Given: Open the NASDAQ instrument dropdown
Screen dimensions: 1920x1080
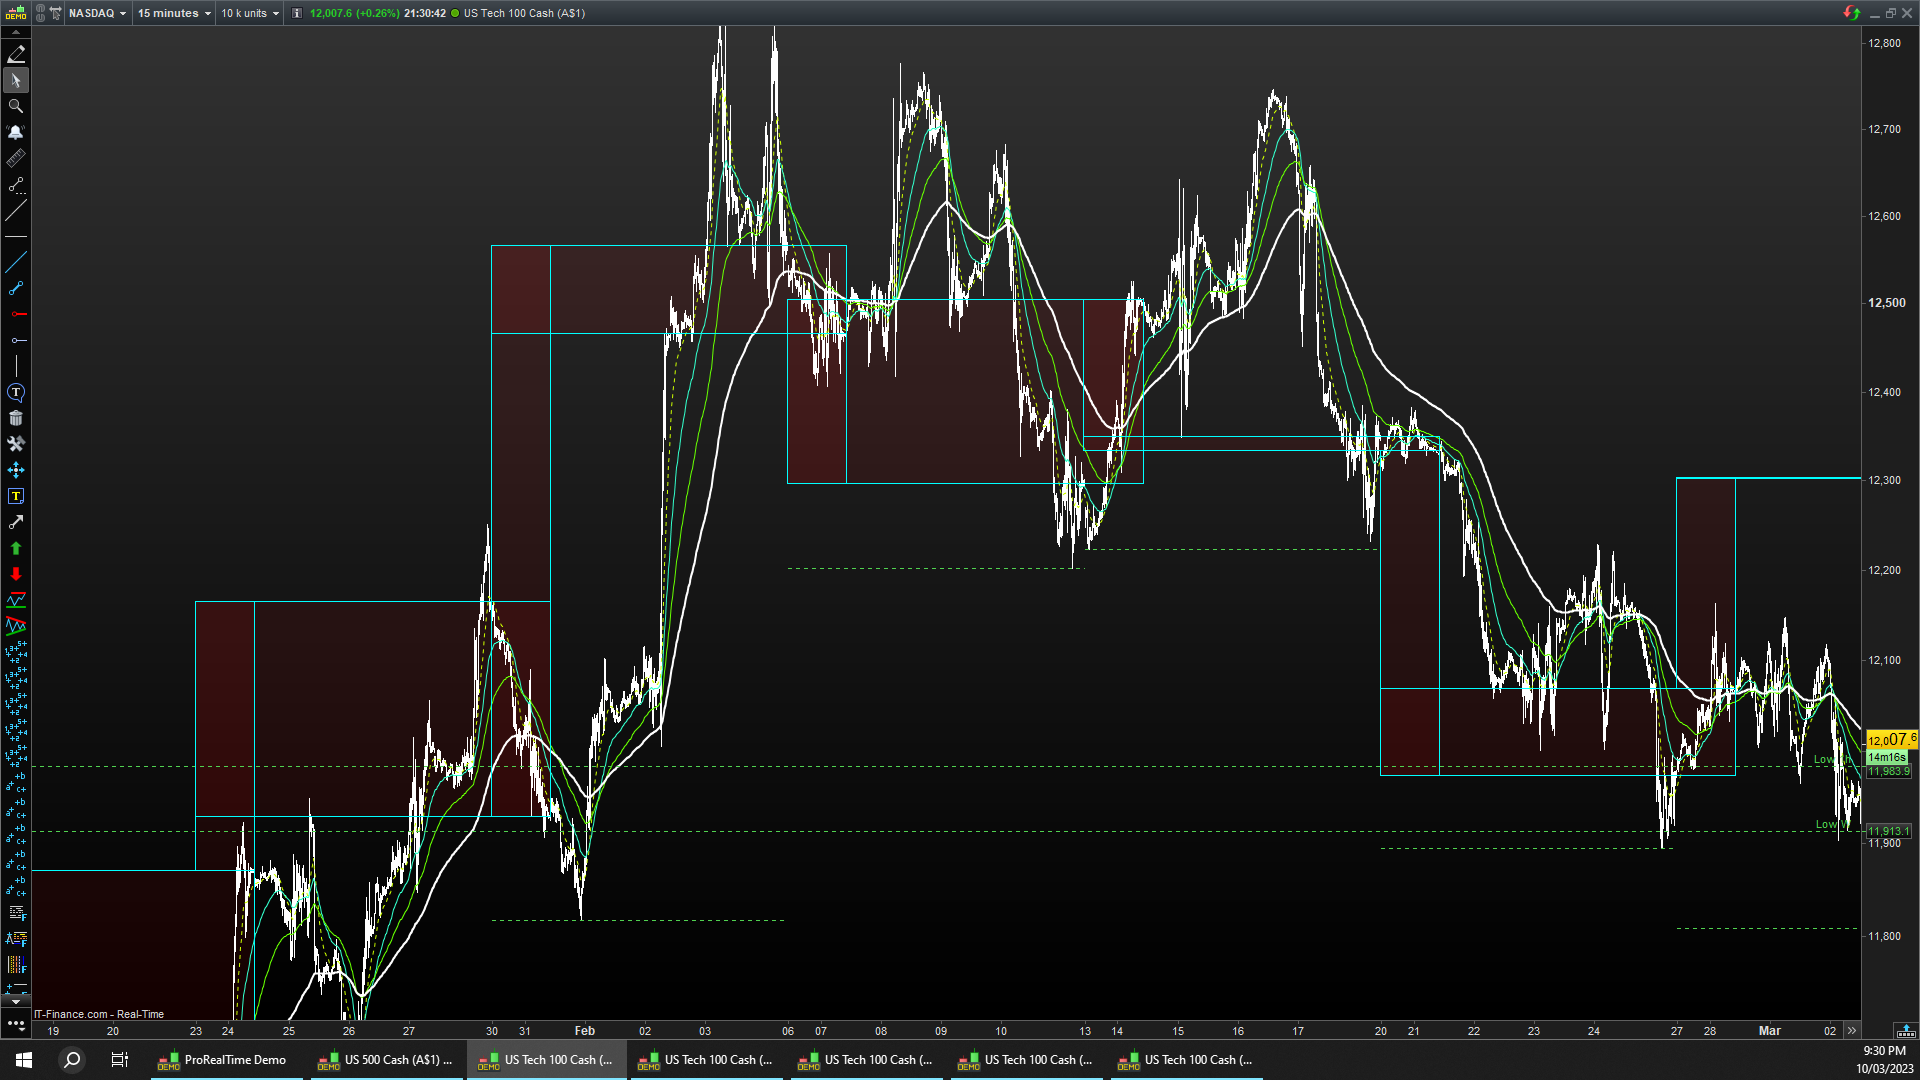Looking at the screenshot, I should 97,13.
